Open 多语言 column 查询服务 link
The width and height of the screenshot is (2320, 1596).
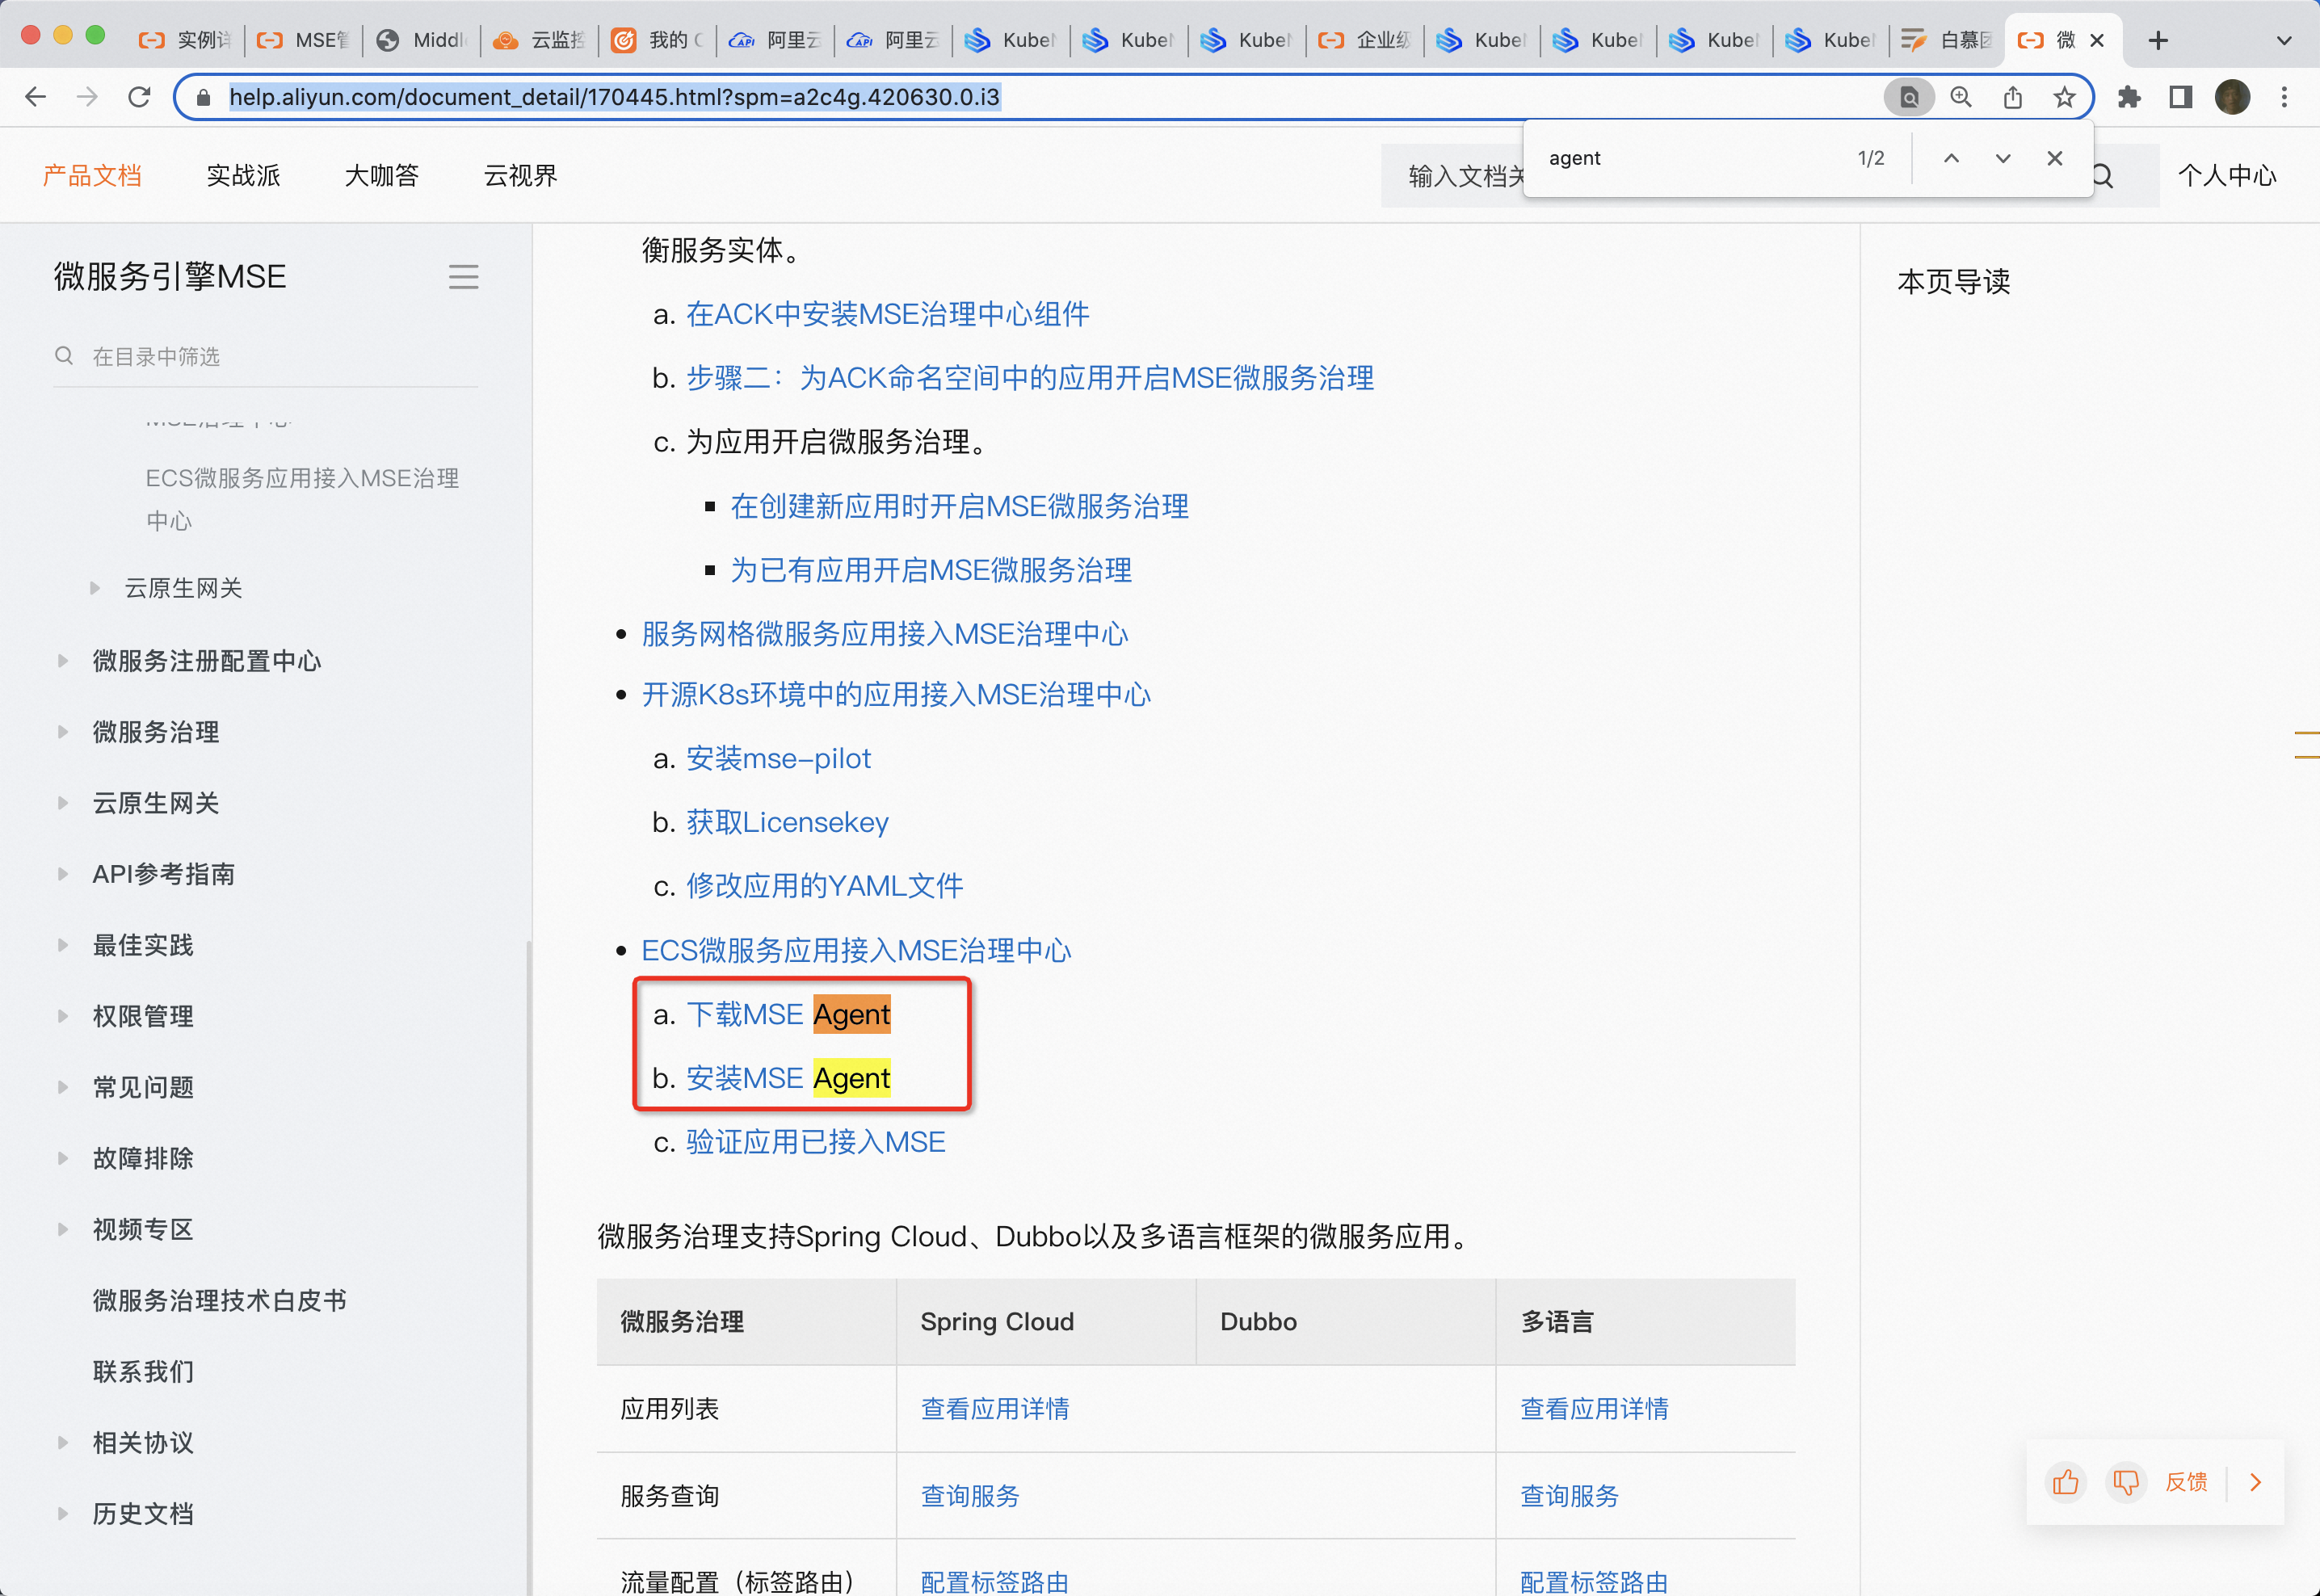click(x=1569, y=1495)
